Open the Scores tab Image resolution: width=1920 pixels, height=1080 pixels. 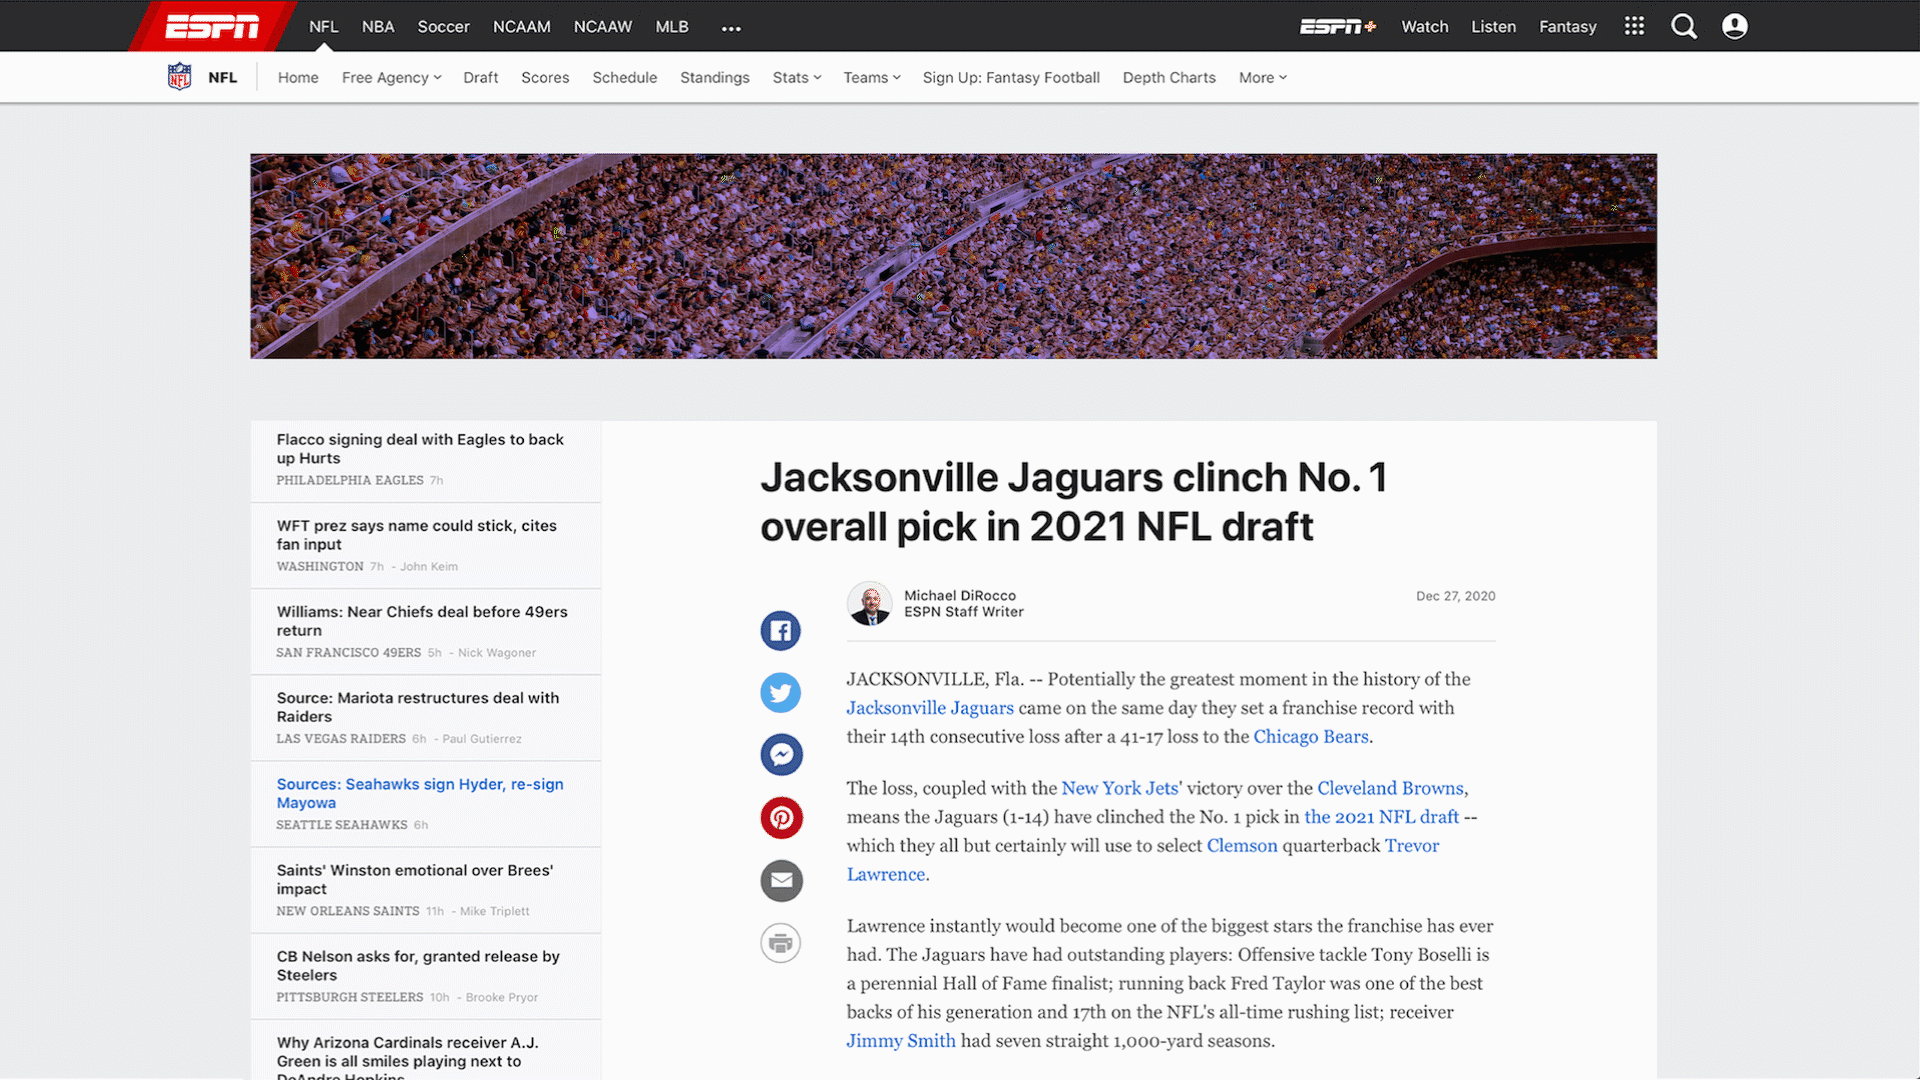(x=545, y=78)
